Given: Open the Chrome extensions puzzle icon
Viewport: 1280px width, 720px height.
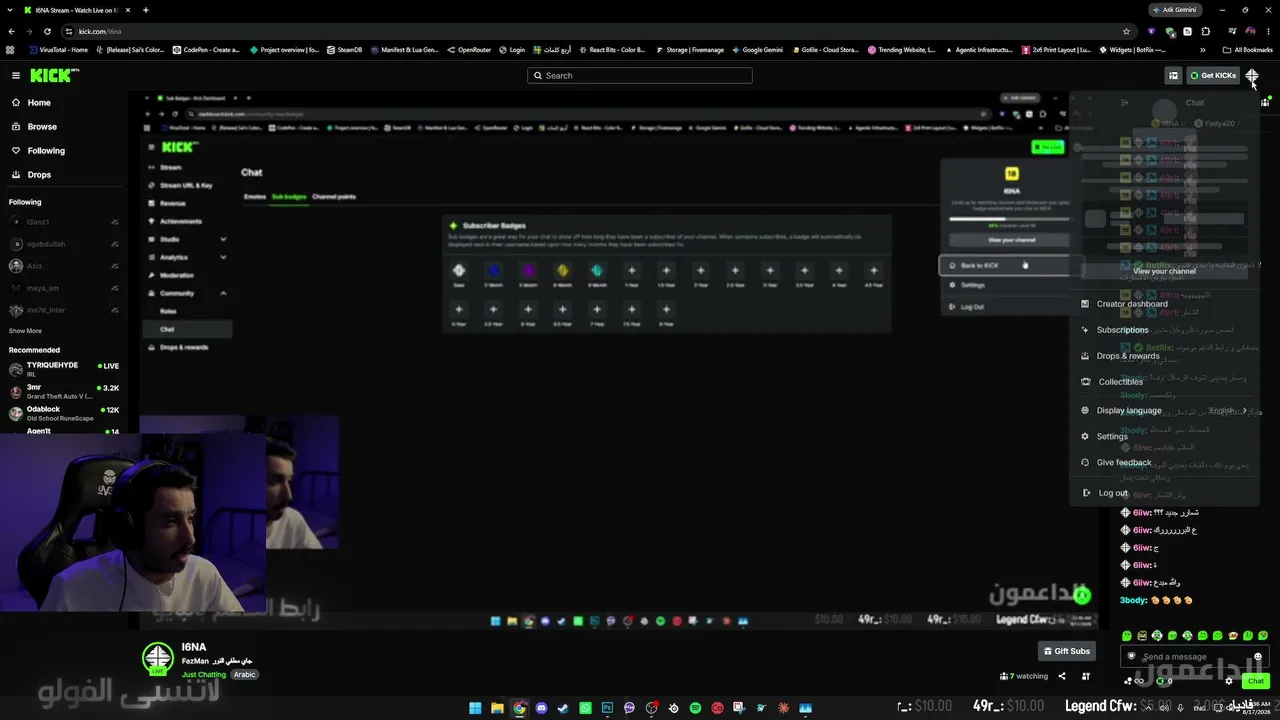Looking at the screenshot, I should tap(1206, 31).
